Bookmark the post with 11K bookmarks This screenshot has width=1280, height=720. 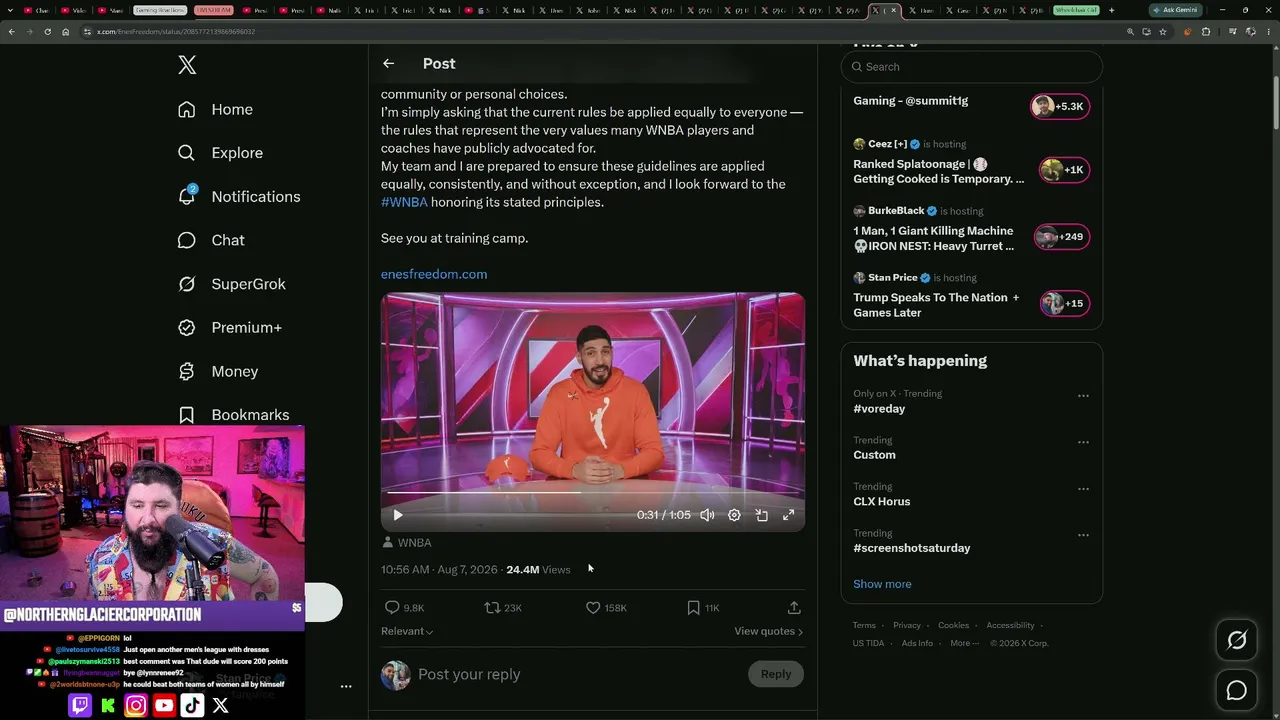coord(693,607)
